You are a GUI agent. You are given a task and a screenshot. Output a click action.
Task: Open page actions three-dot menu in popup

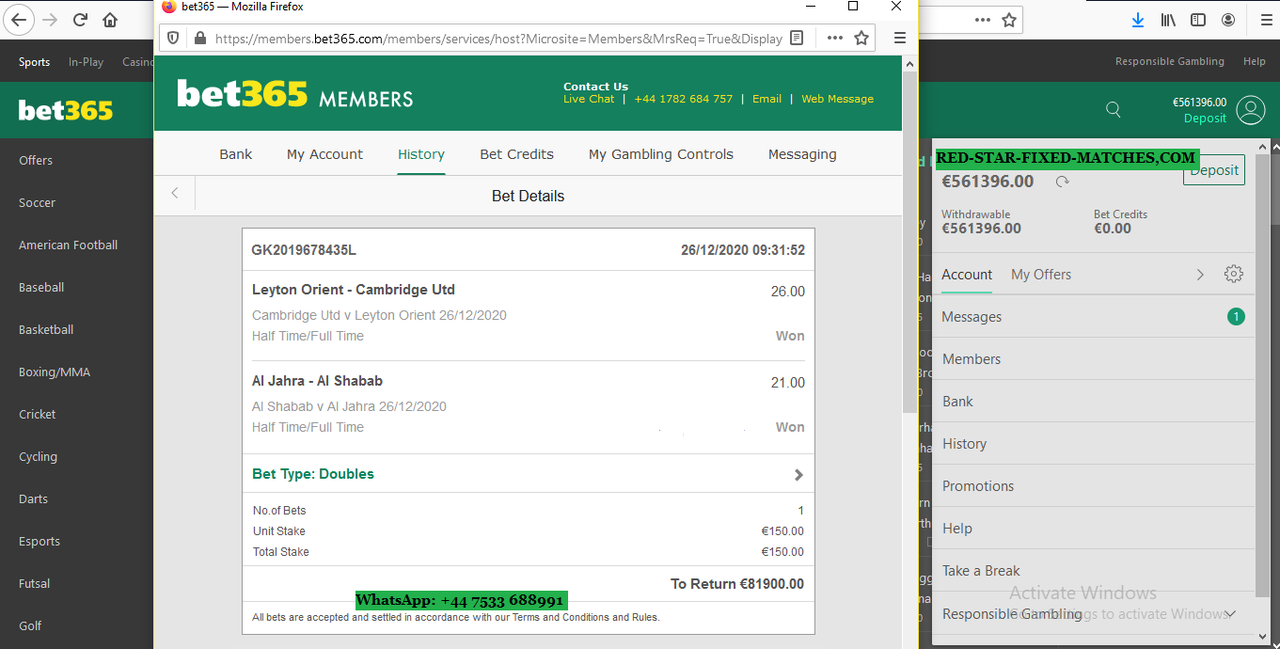pos(835,38)
